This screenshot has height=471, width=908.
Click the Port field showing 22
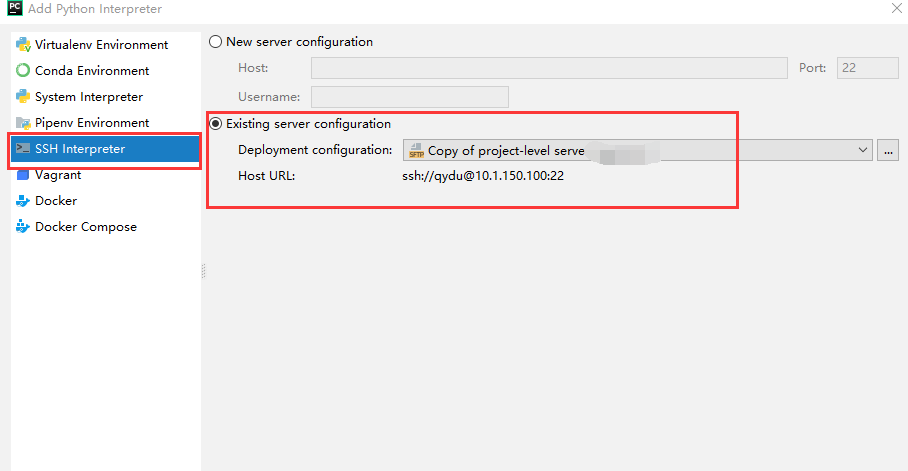point(867,68)
